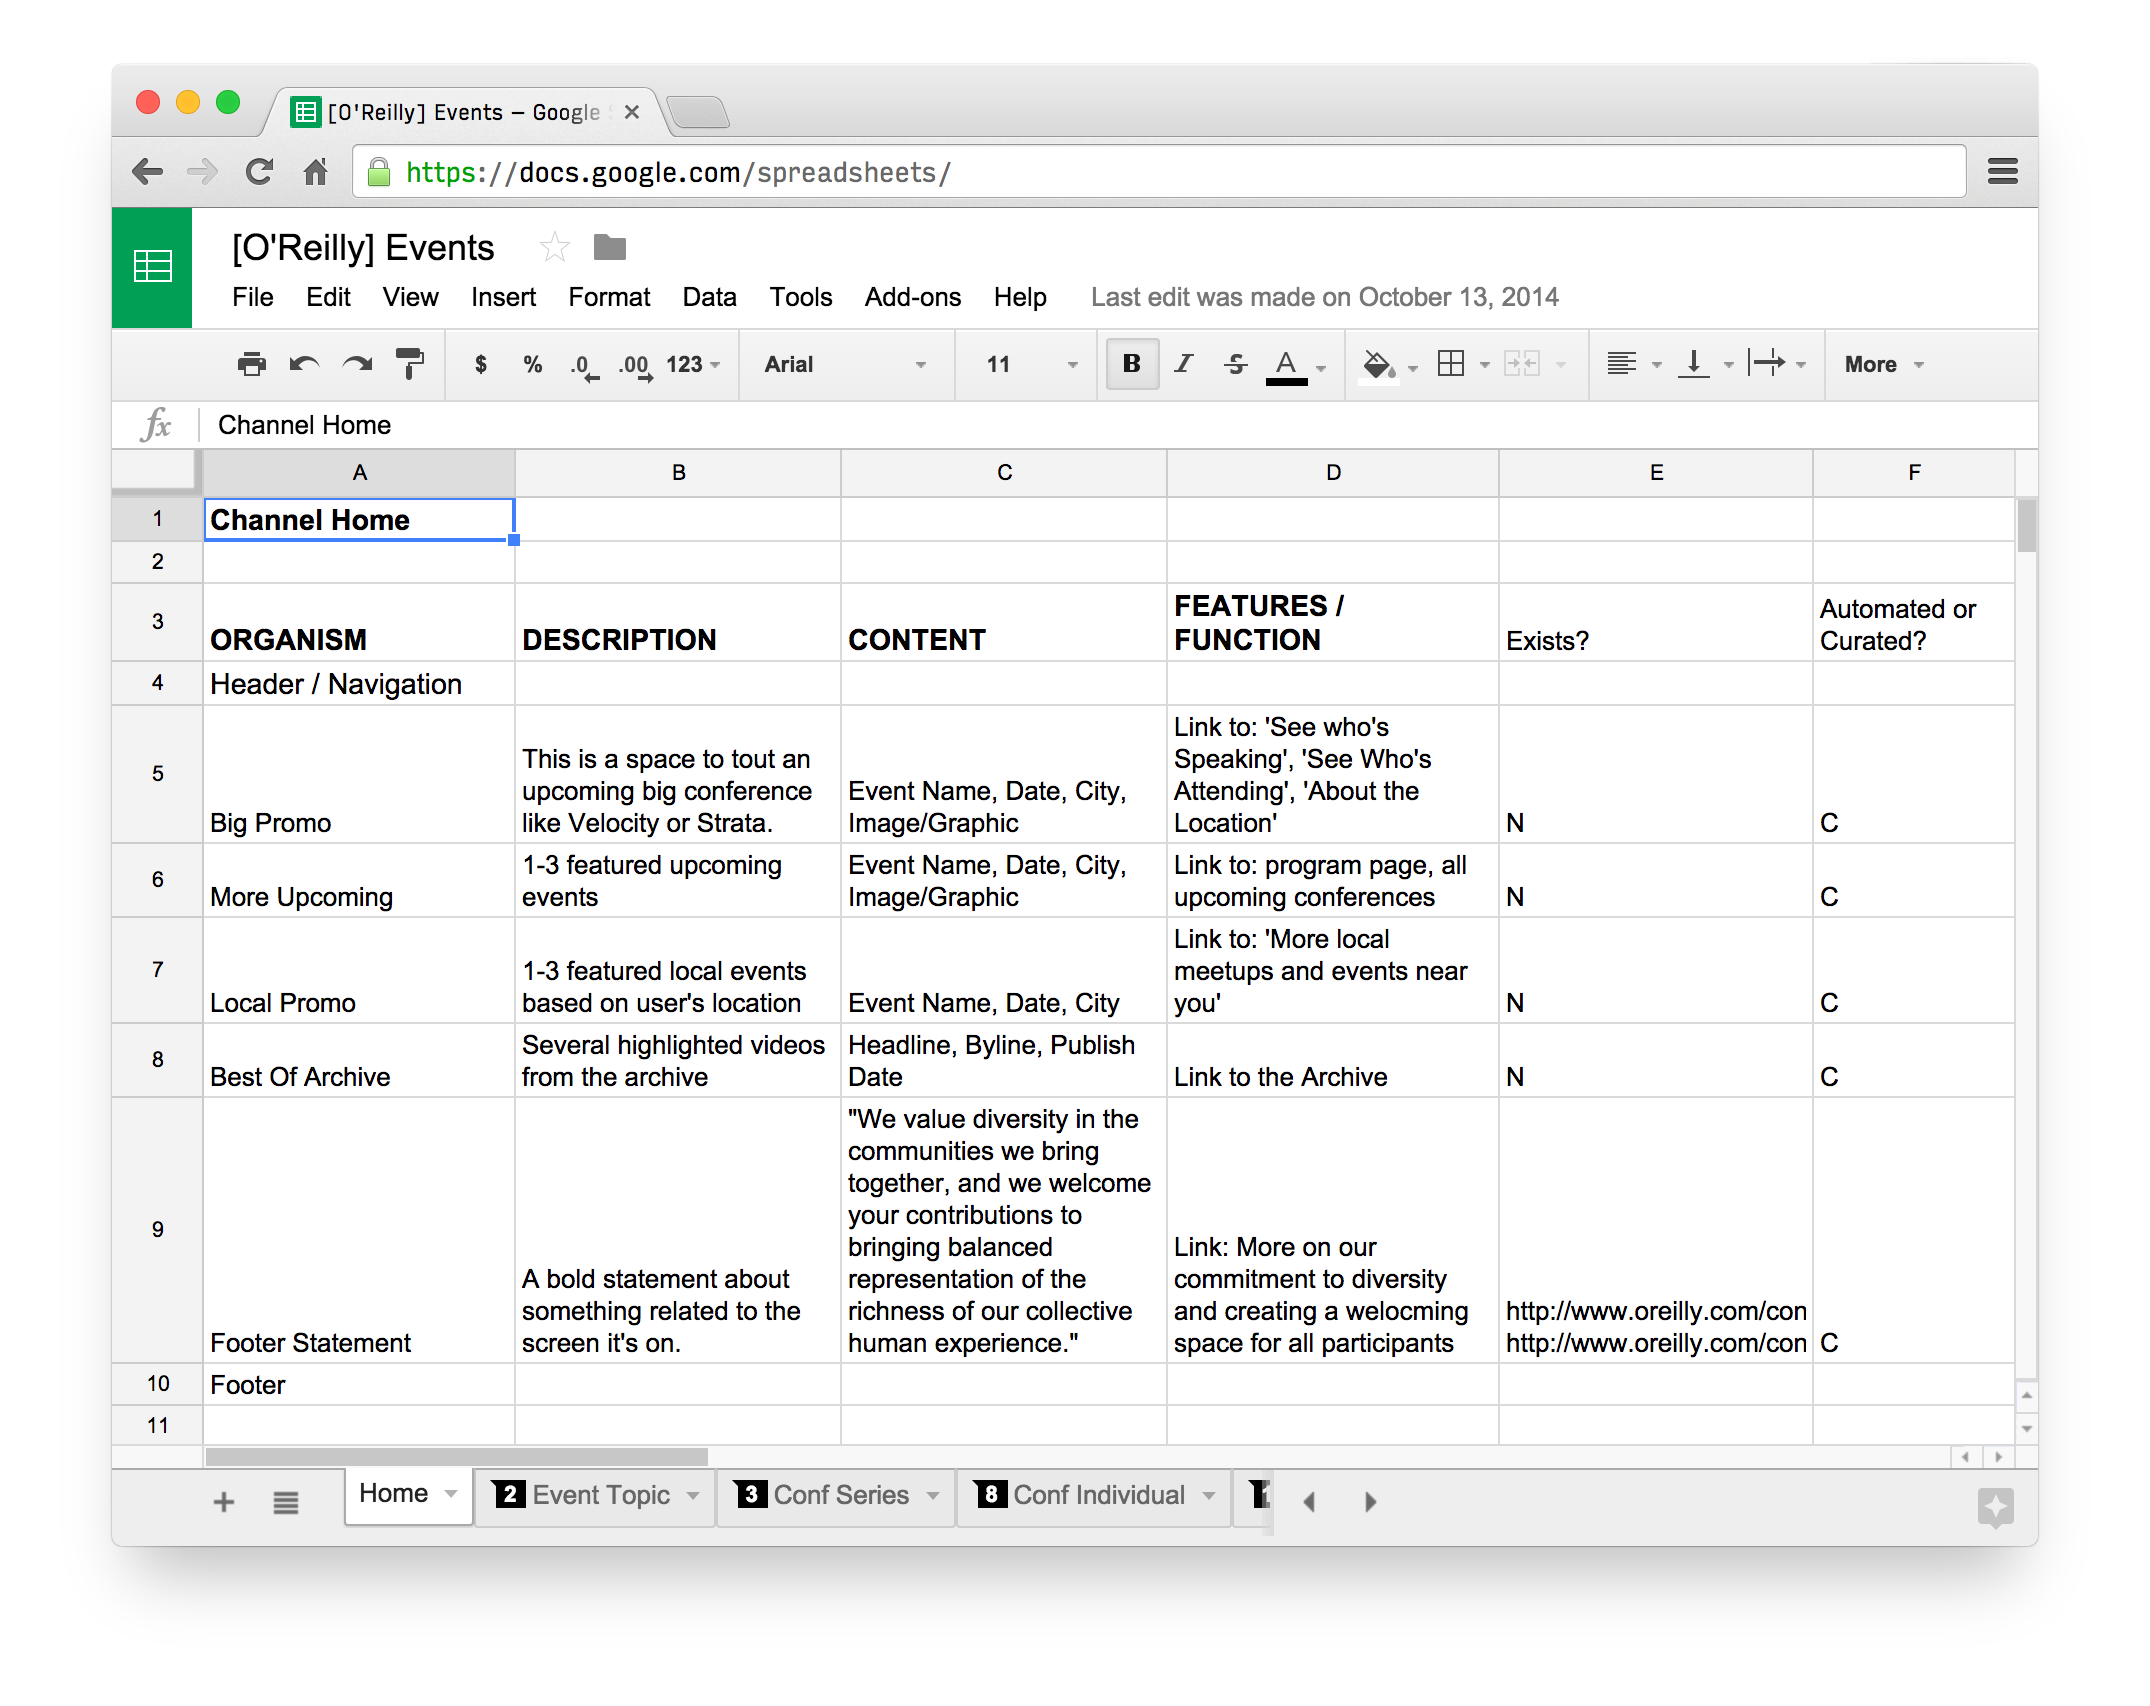Image resolution: width=2150 pixels, height=1706 pixels.
Task: Click the vertical scrollbar thumb
Action: coord(2026,526)
